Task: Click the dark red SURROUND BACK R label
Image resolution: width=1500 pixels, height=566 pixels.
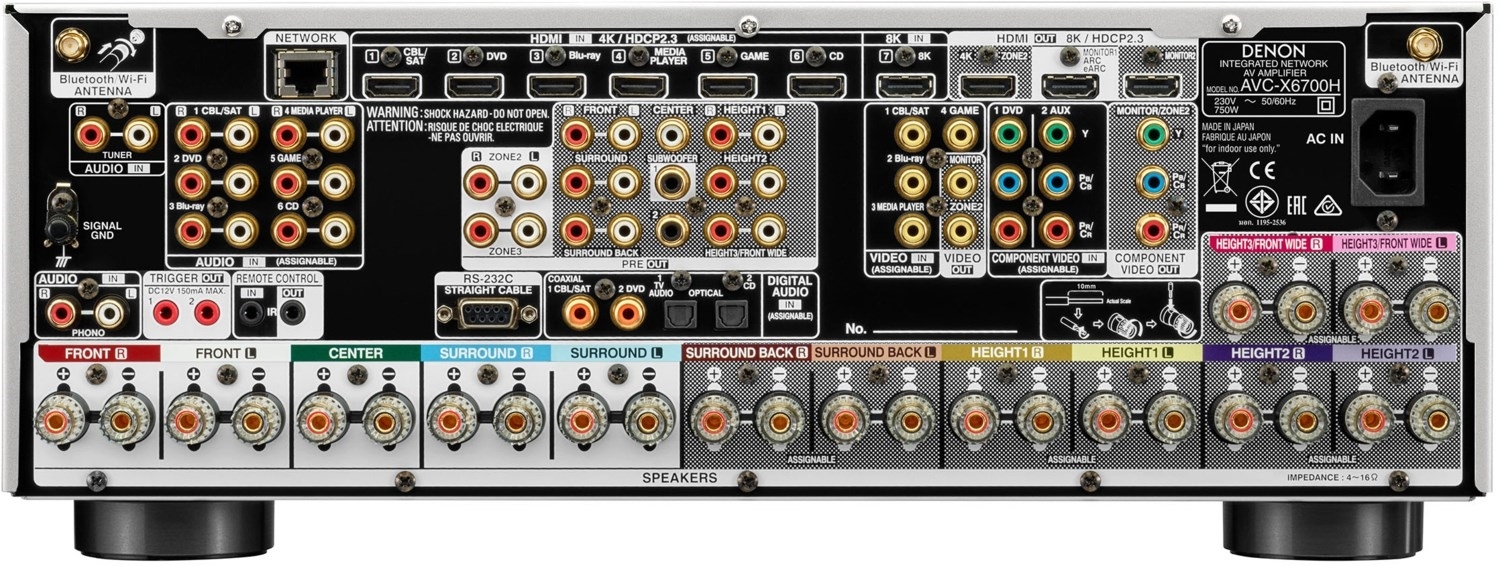Action: 746,353
